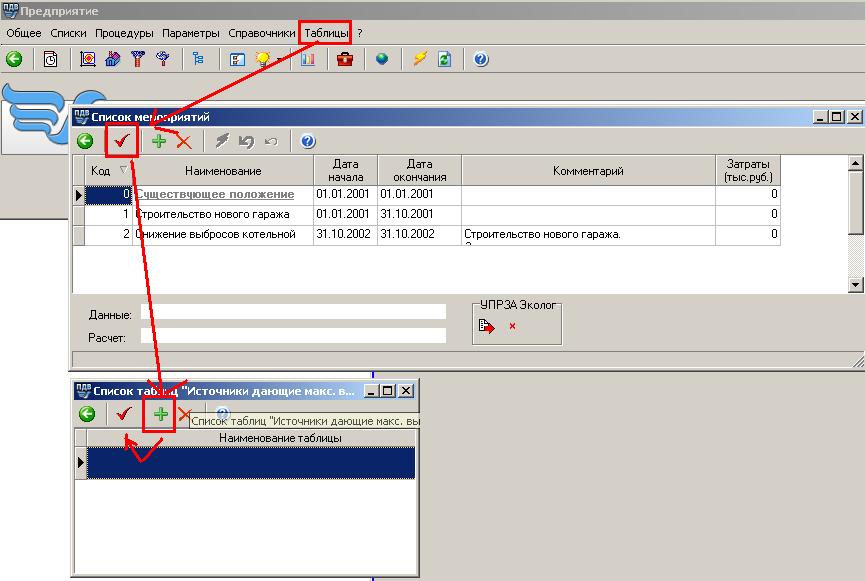Click the Наименование column header
Viewport: 865px width, 581px height.
pos(222,171)
